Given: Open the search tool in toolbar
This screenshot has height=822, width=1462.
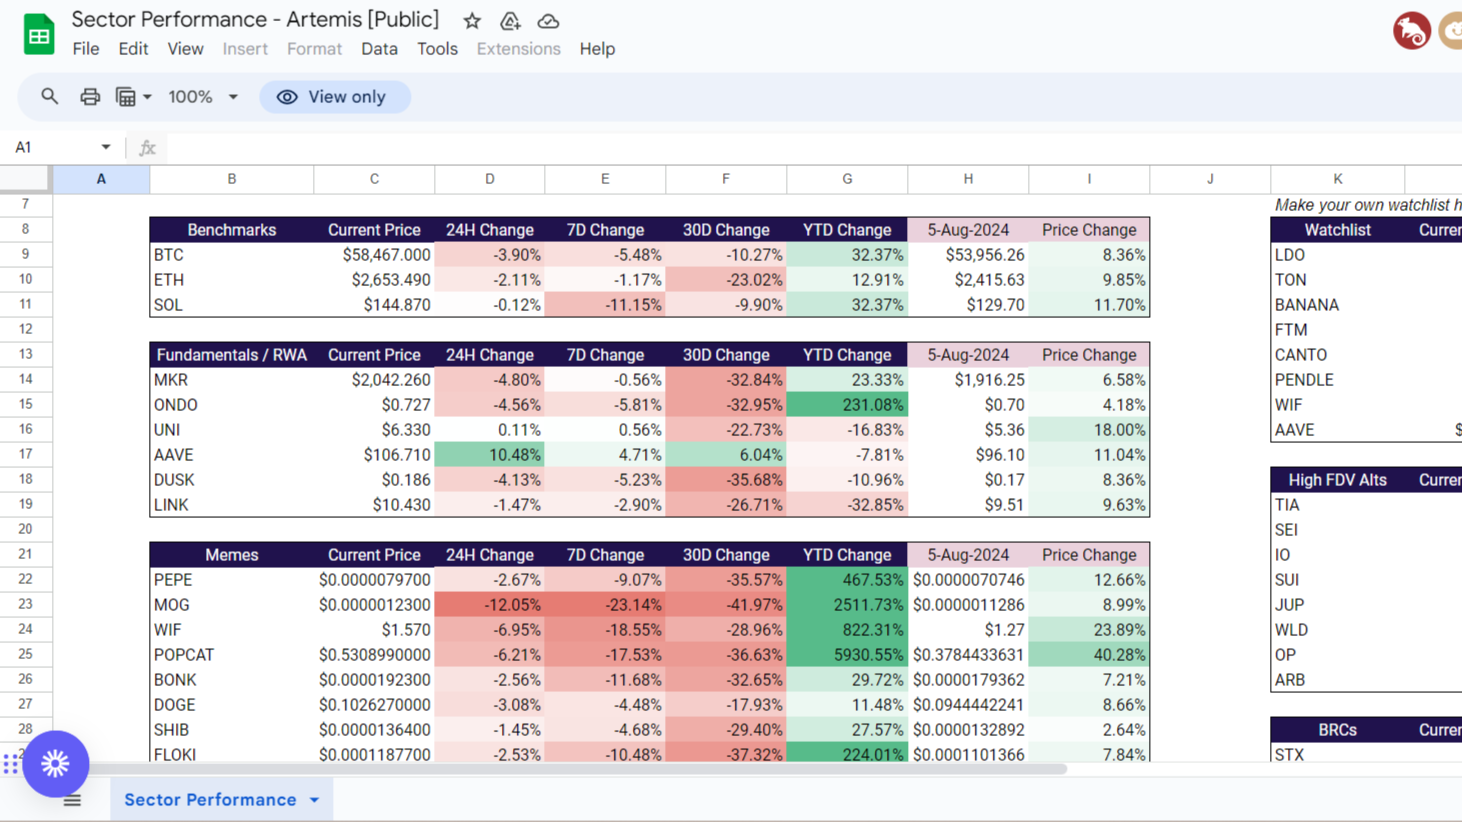Looking at the screenshot, I should (x=49, y=97).
